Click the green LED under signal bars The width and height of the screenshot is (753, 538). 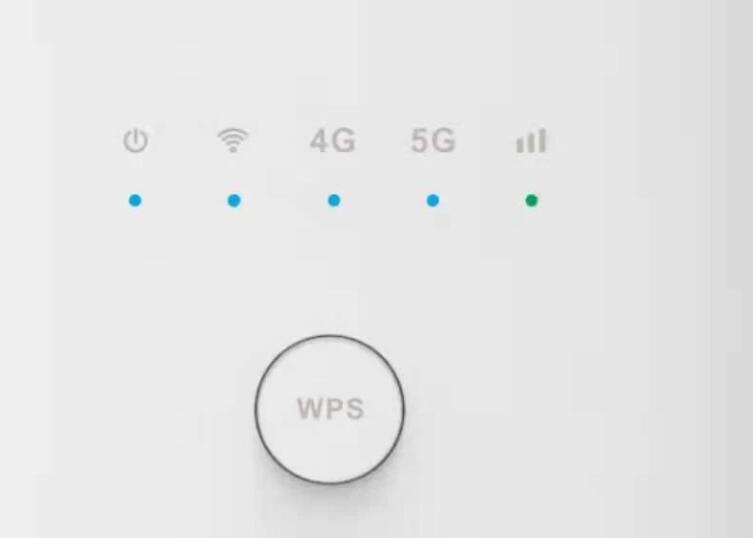[x=532, y=200]
